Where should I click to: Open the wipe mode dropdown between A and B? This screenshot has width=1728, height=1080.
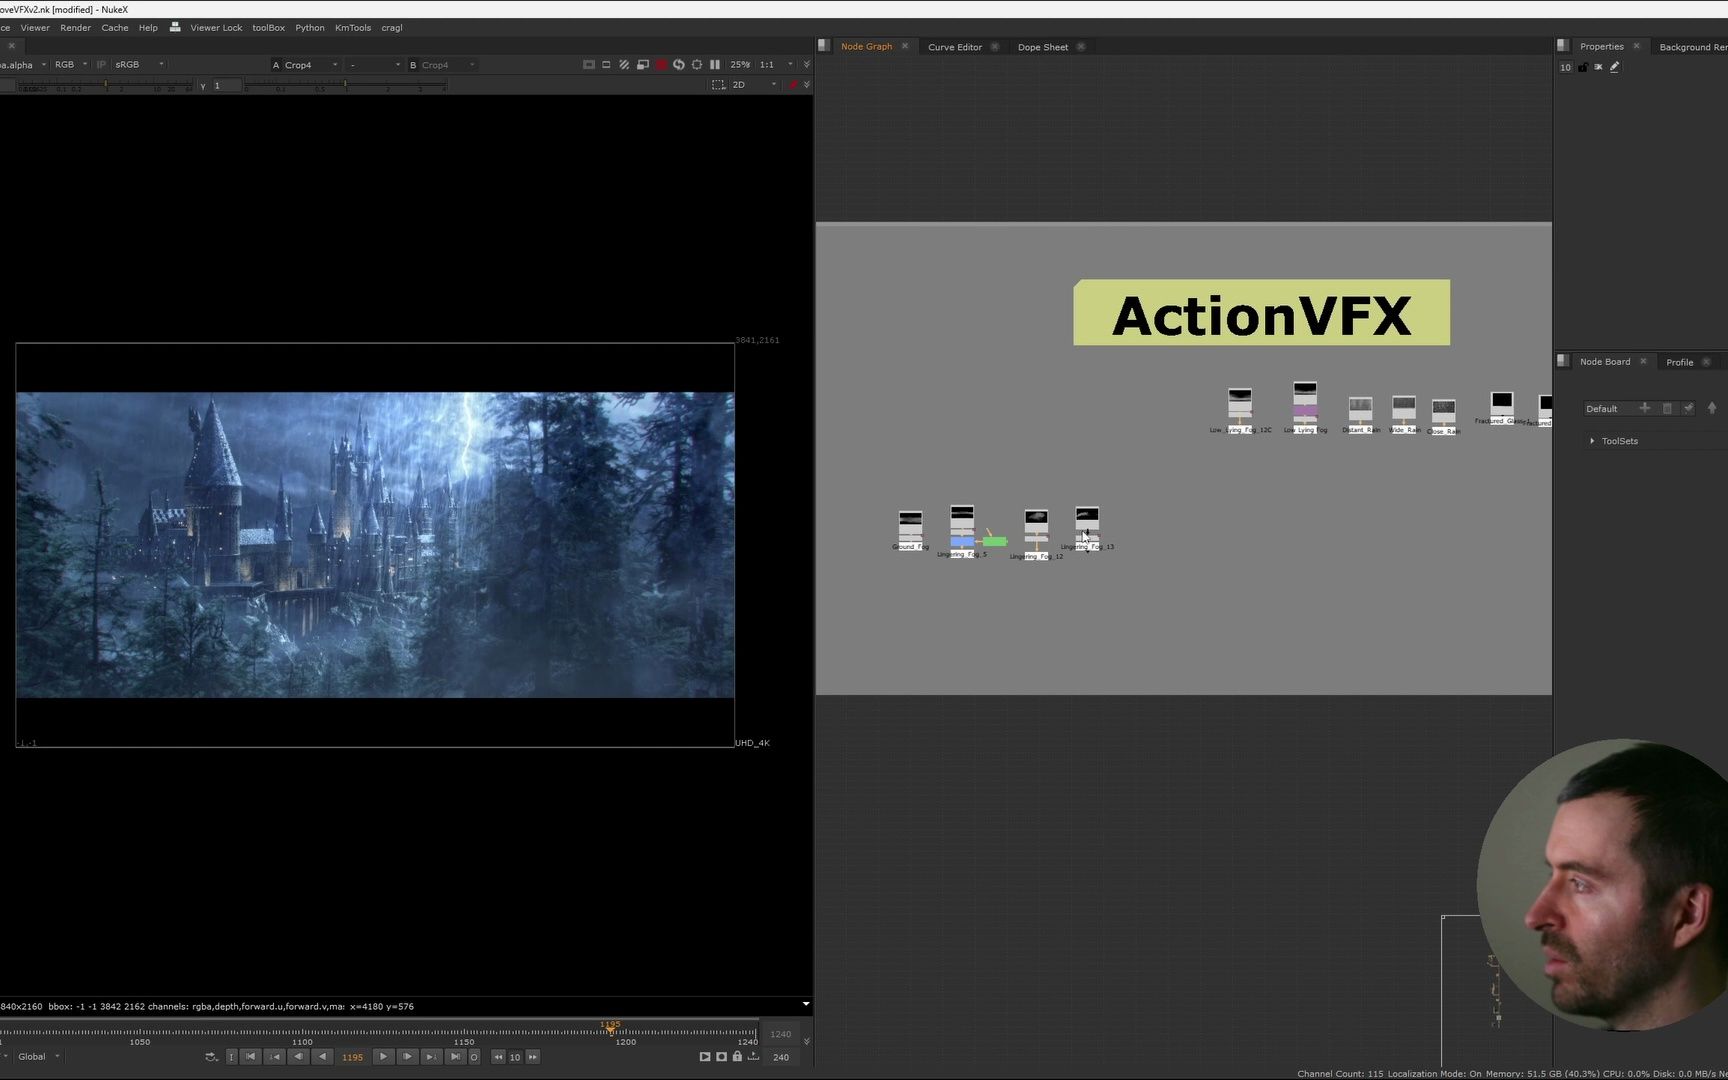click(x=375, y=65)
